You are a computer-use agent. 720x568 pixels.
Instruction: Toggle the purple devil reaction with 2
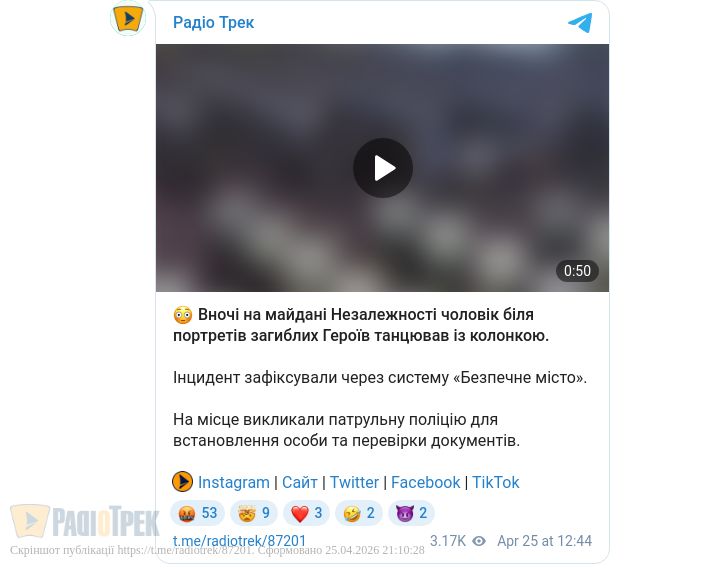pos(411,513)
